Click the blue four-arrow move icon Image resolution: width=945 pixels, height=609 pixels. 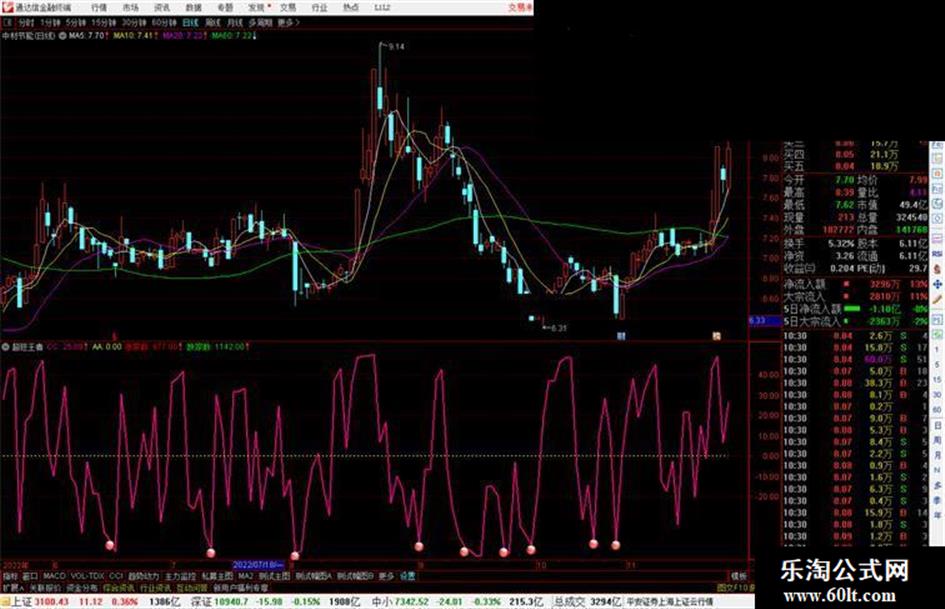(x=937, y=284)
